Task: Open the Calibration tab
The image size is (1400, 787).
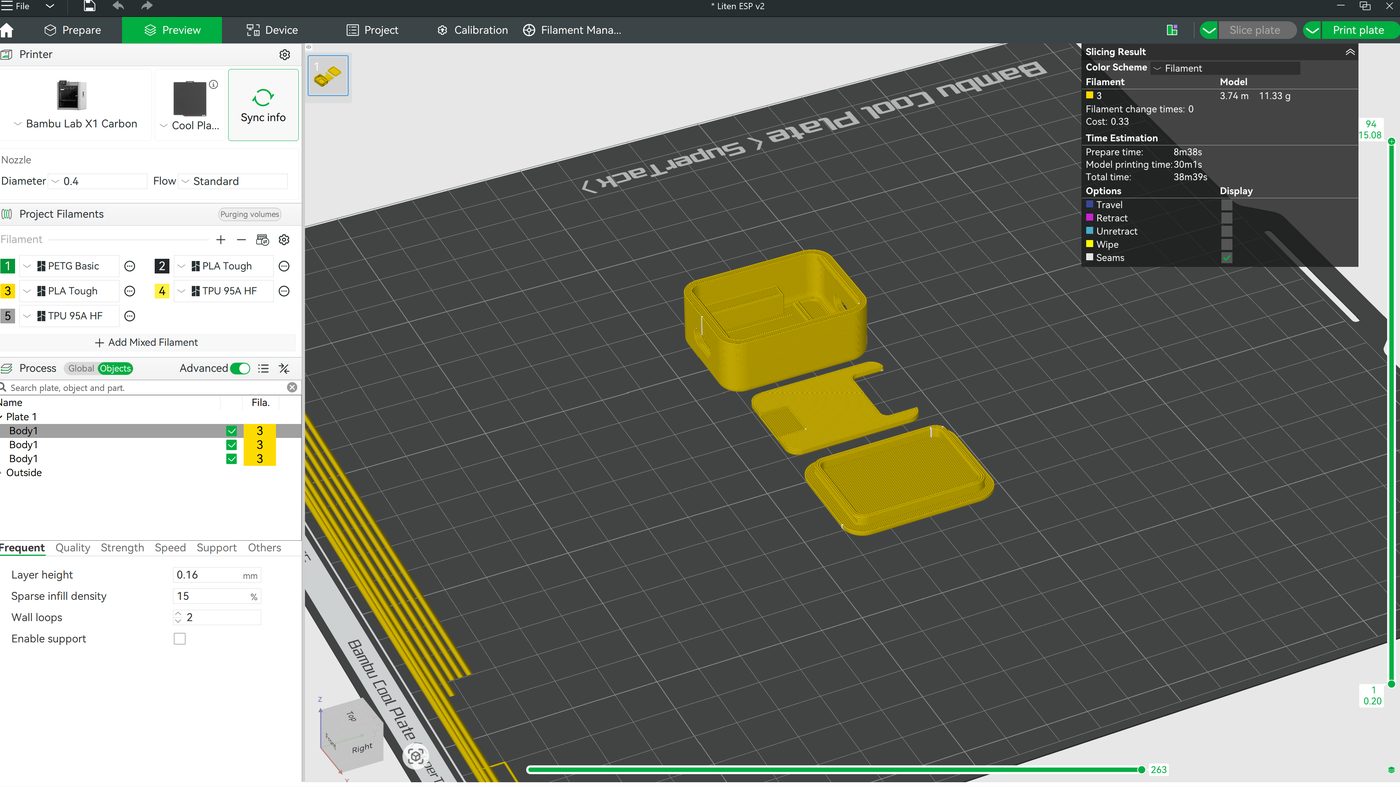Action: [472, 30]
